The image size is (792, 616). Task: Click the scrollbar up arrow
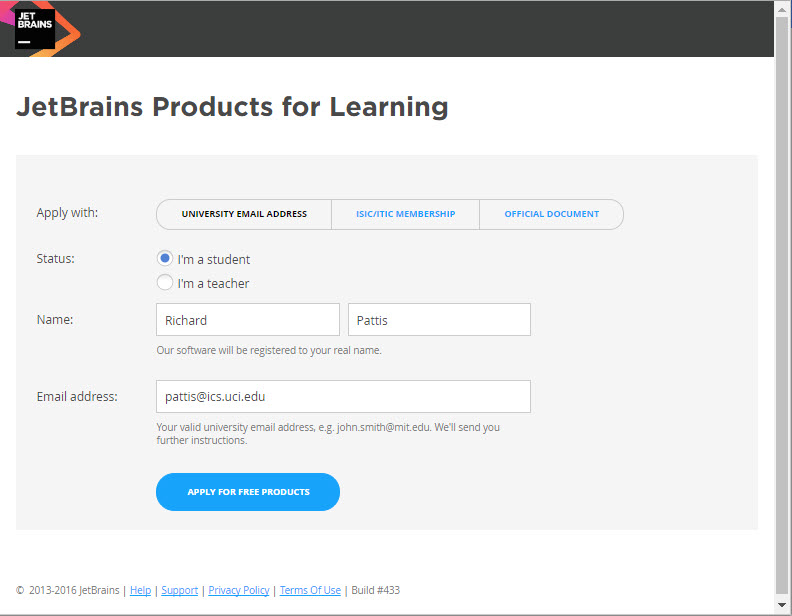point(783,8)
